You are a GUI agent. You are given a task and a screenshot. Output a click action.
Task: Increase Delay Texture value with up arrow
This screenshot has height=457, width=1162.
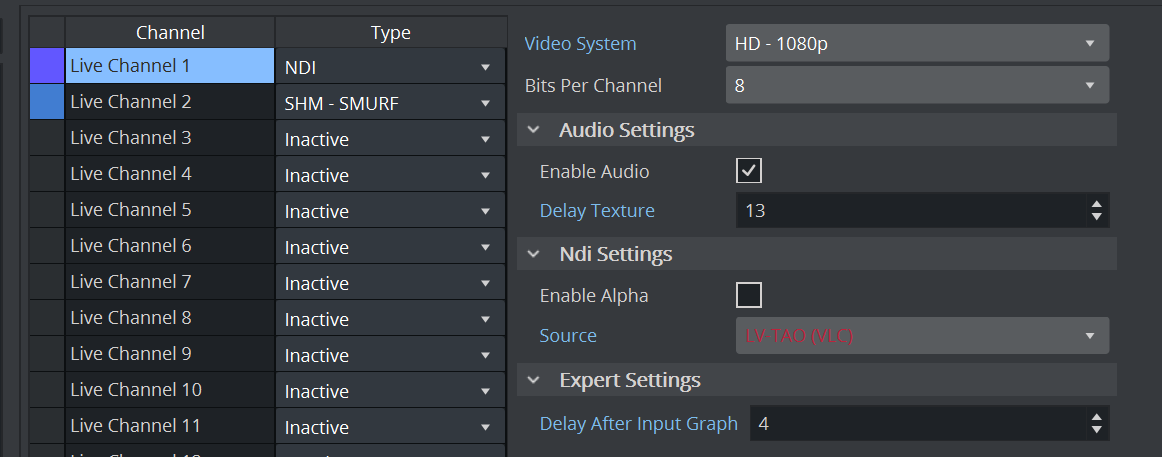[x=1097, y=205]
